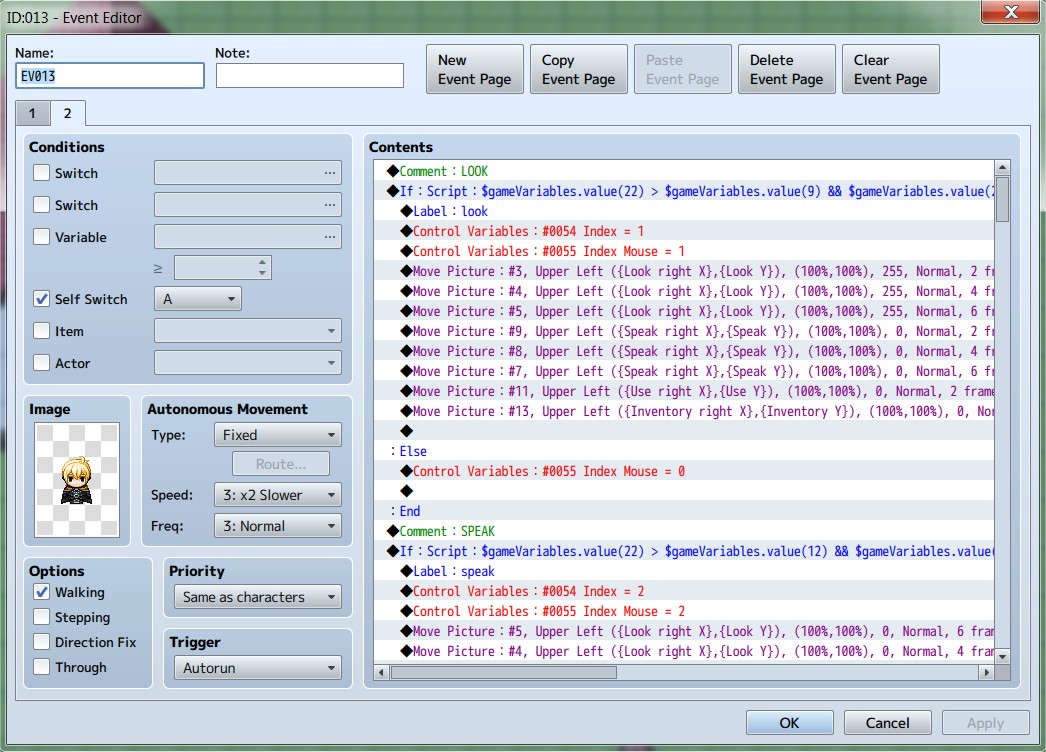Select Control Variables #0054 Index = 2

click(x=684, y=592)
